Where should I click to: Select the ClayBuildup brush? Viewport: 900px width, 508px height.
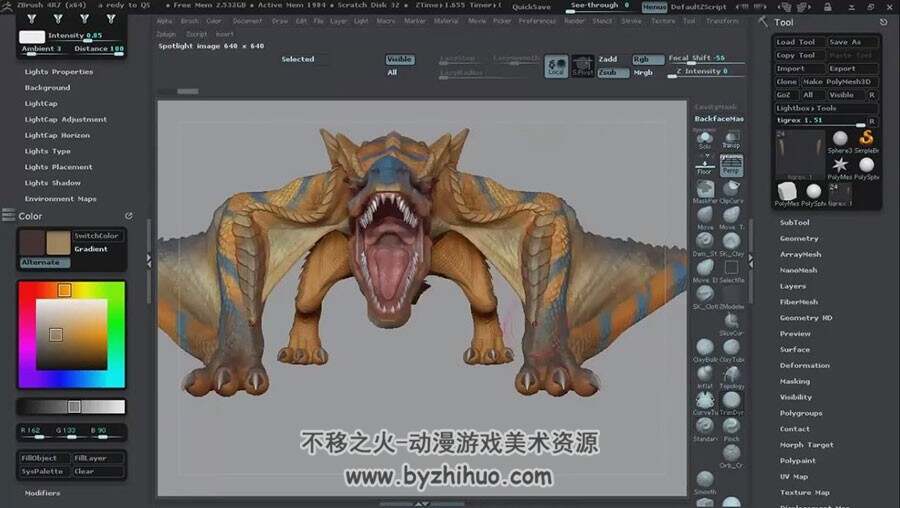pyautogui.click(x=705, y=349)
